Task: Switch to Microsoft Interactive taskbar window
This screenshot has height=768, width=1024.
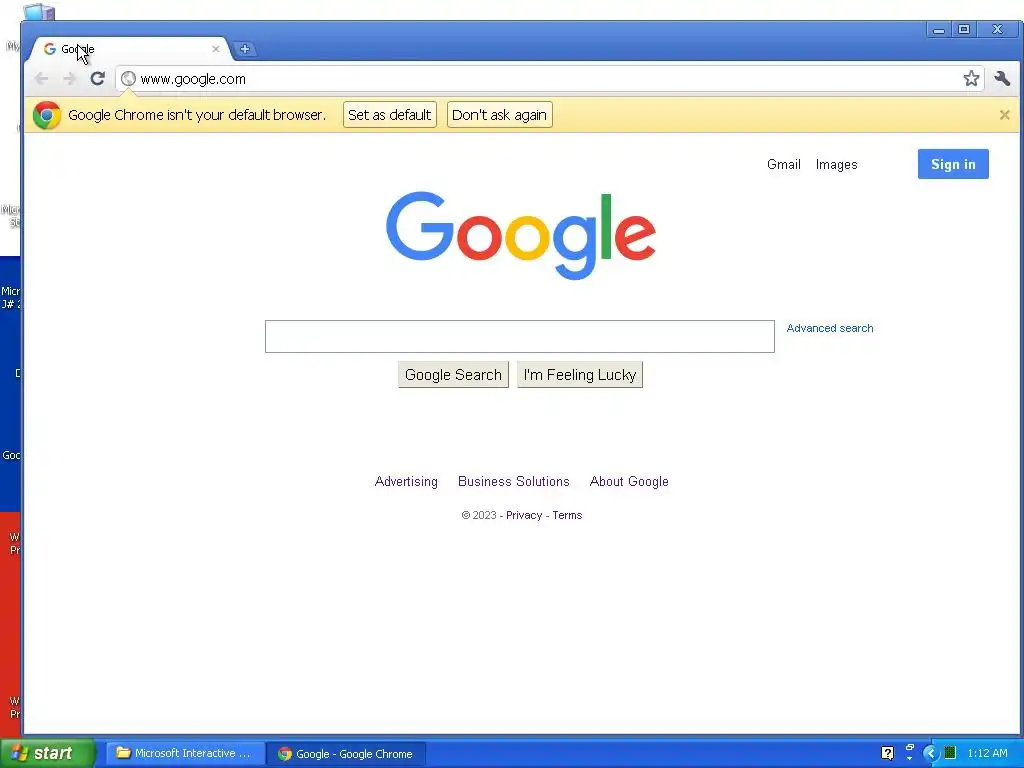Action: (185, 753)
